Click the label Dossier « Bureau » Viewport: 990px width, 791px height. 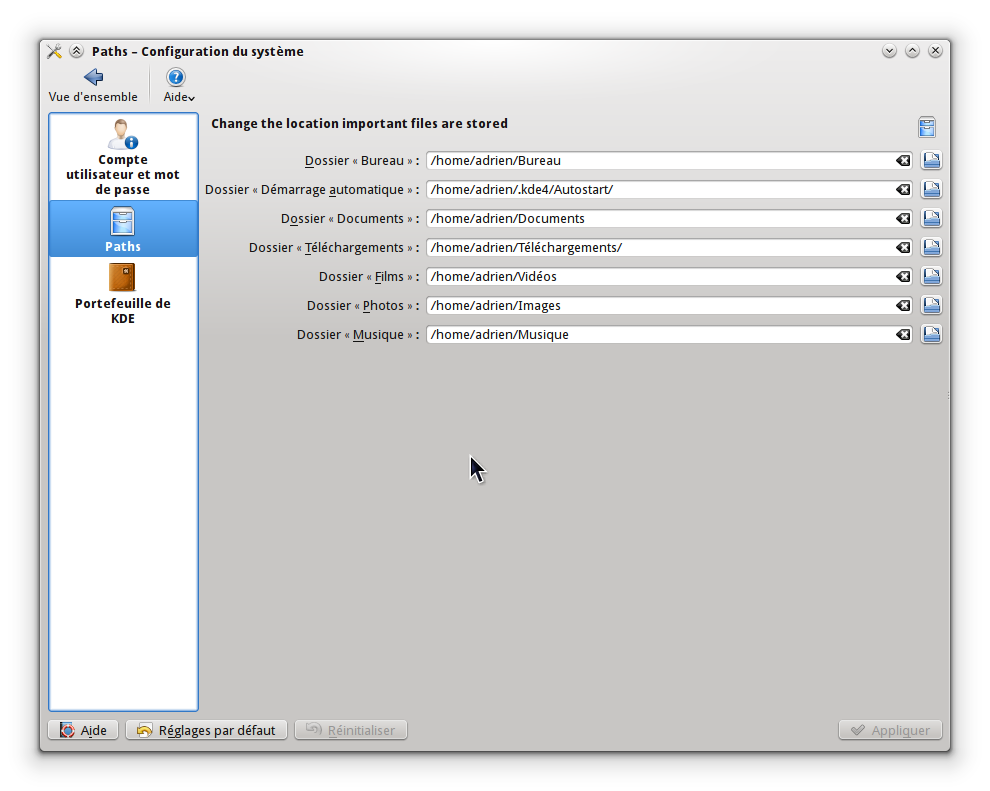pyautogui.click(x=362, y=160)
